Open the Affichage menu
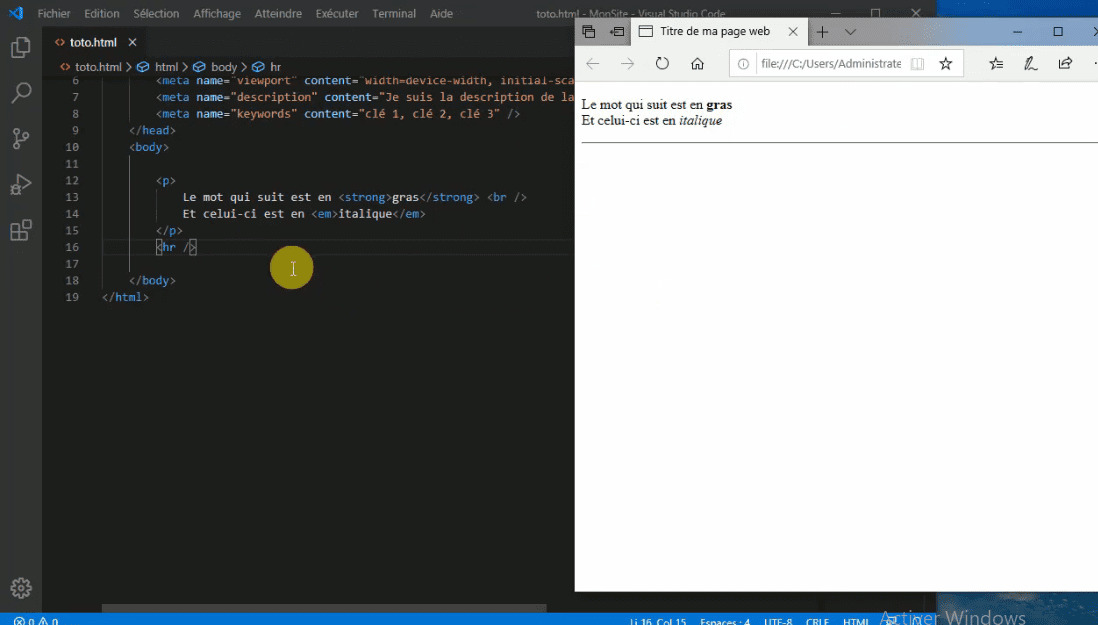The image size is (1098, 625). pyautogui.click(x=217, y=13)
